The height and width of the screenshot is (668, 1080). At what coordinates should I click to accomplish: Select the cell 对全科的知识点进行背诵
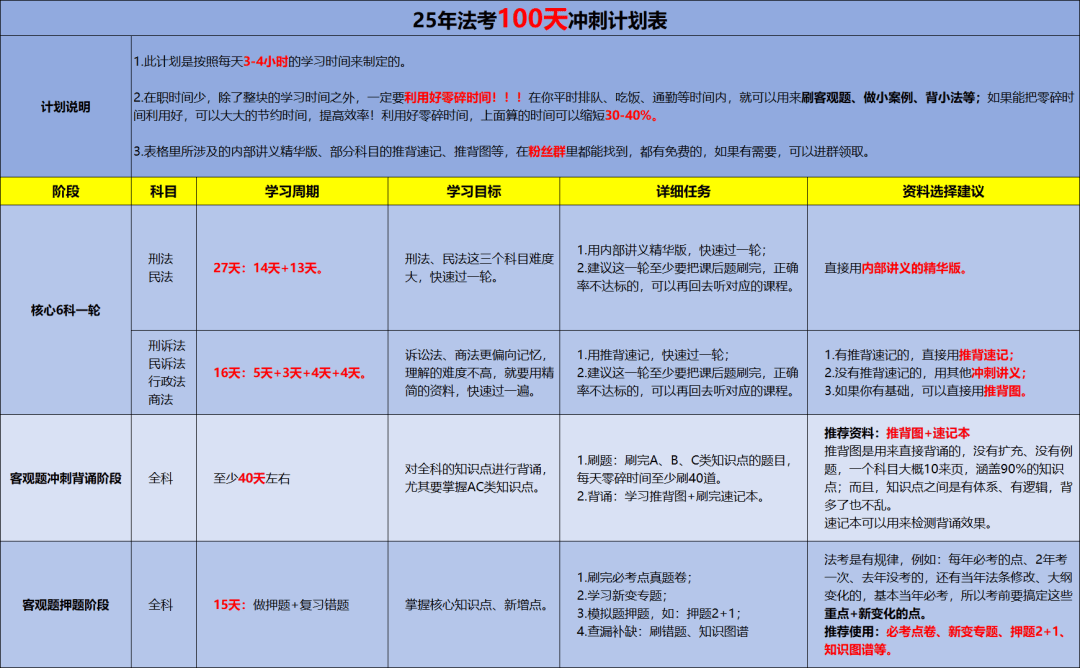474,478
